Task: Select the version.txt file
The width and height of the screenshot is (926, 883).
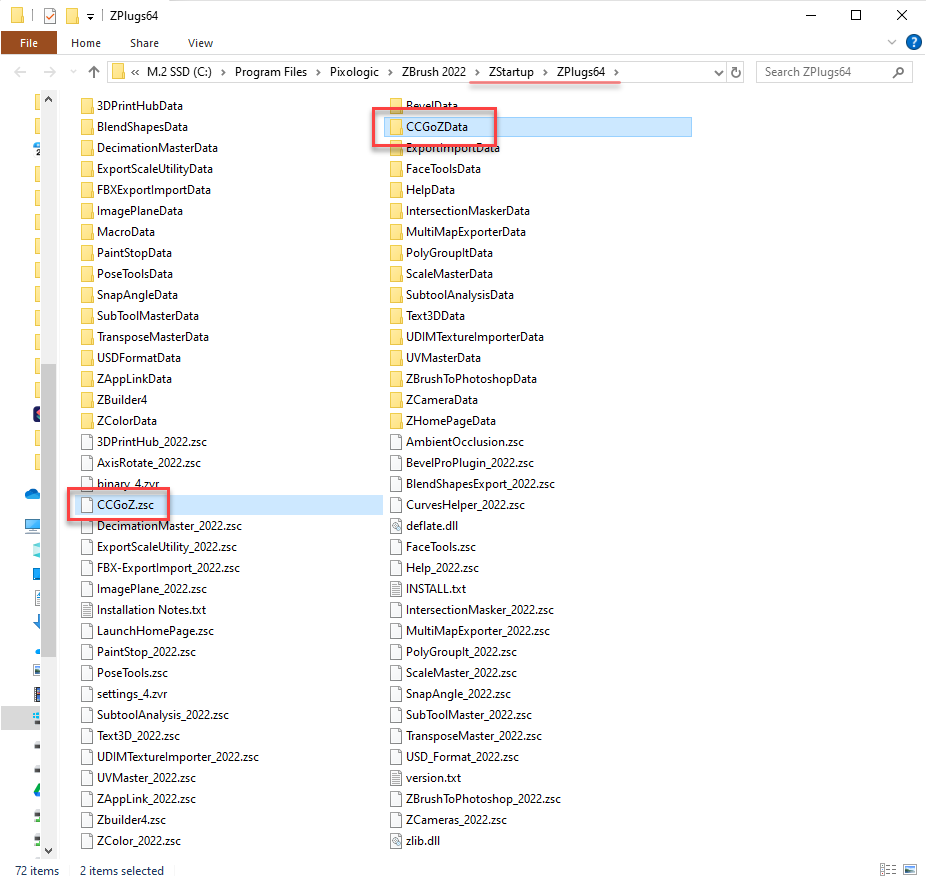Action: (426, 778)
